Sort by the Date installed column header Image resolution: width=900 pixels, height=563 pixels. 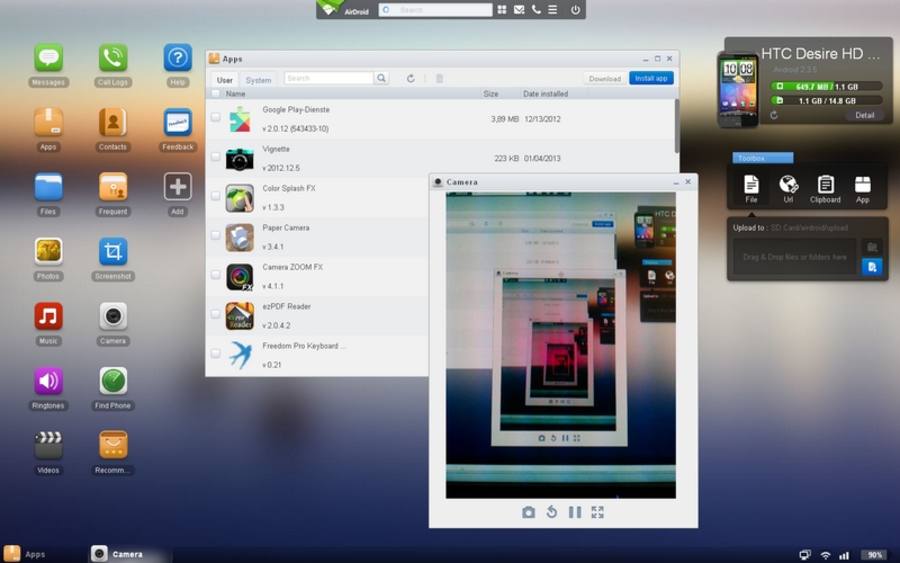(545, 94)
